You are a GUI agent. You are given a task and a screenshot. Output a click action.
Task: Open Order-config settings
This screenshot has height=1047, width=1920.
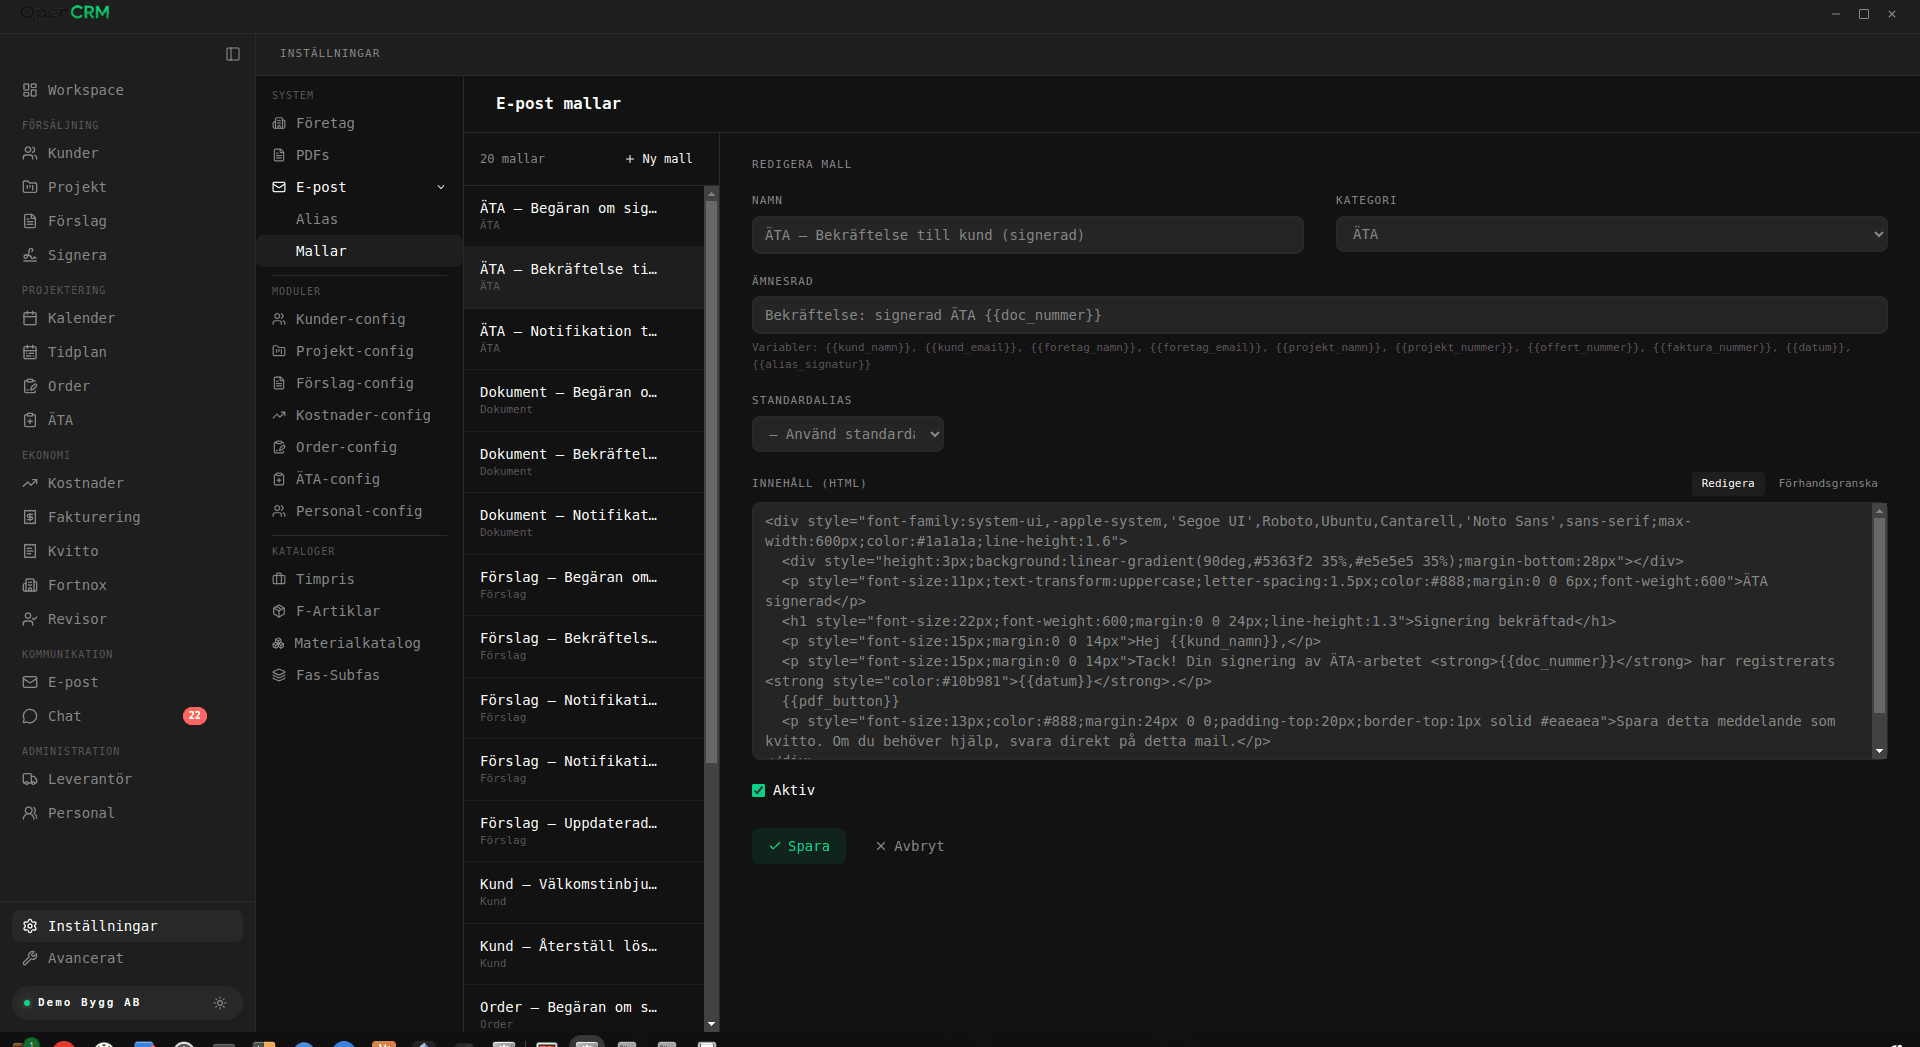346,447
